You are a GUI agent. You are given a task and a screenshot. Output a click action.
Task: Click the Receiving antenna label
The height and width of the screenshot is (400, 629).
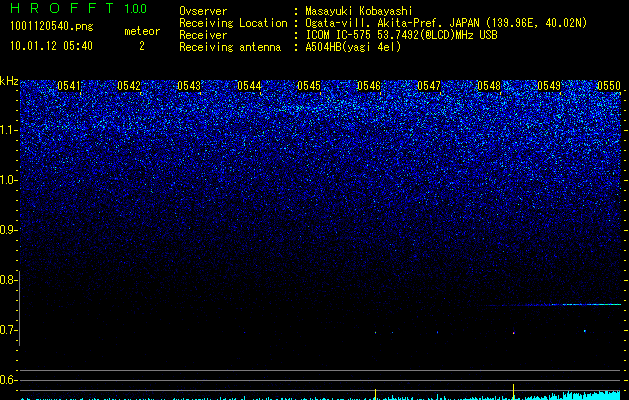[x=230, y=47]
